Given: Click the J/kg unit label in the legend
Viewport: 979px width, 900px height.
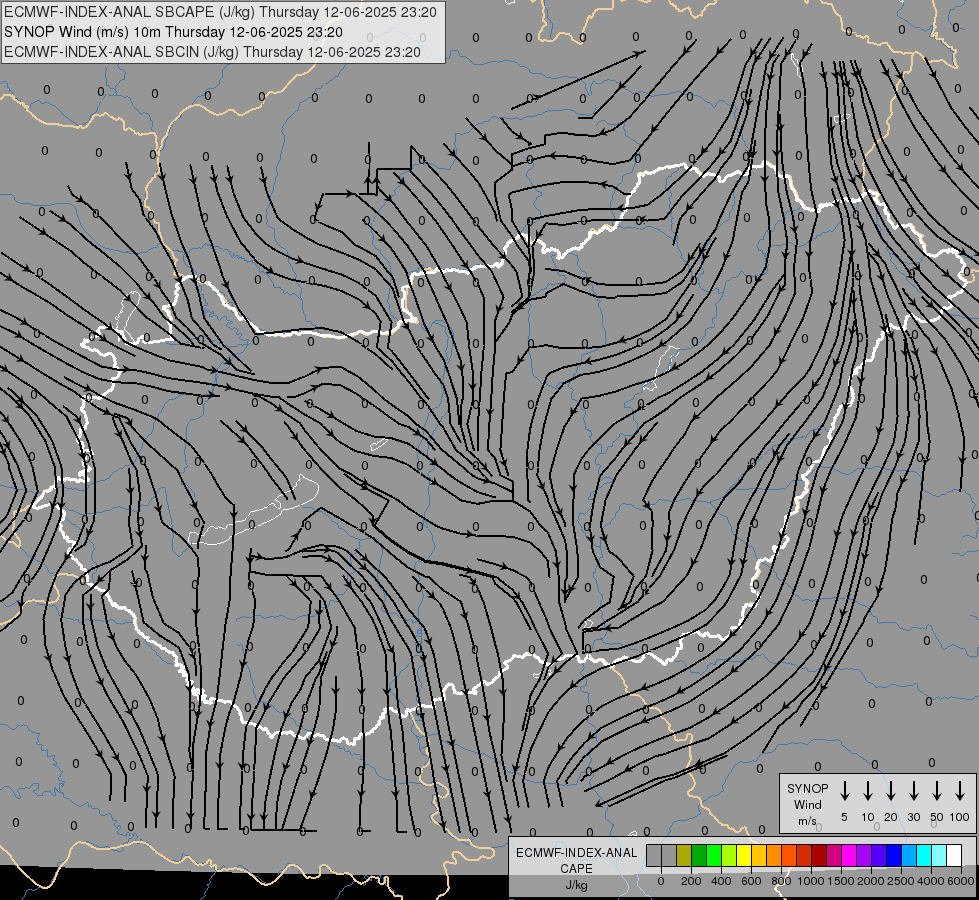Looking at the screenshot, I should pyautogui.click(x=576, y=885).
